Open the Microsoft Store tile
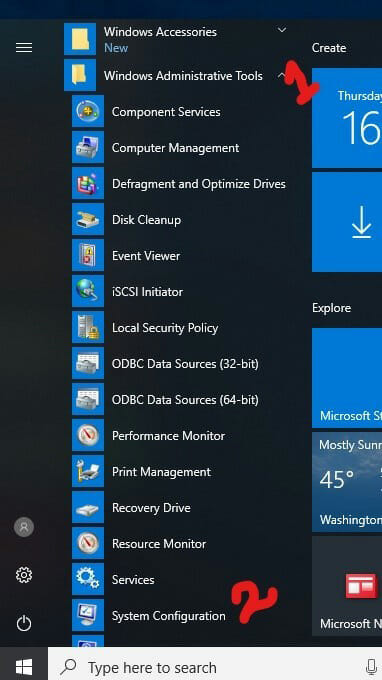Screen dimensions: 382x680 347,378
